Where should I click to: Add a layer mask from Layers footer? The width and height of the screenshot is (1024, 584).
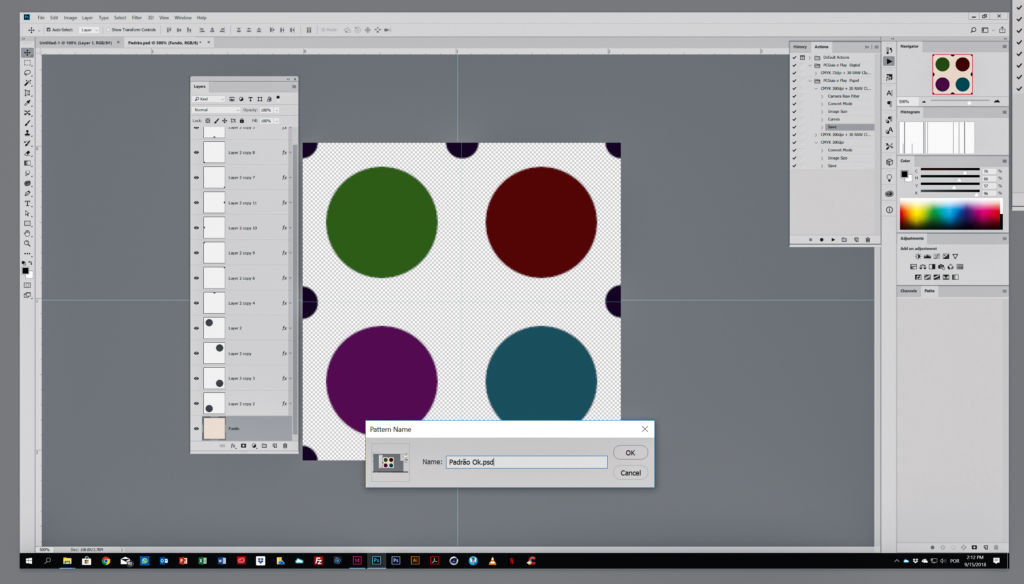(x=244, y=446)
